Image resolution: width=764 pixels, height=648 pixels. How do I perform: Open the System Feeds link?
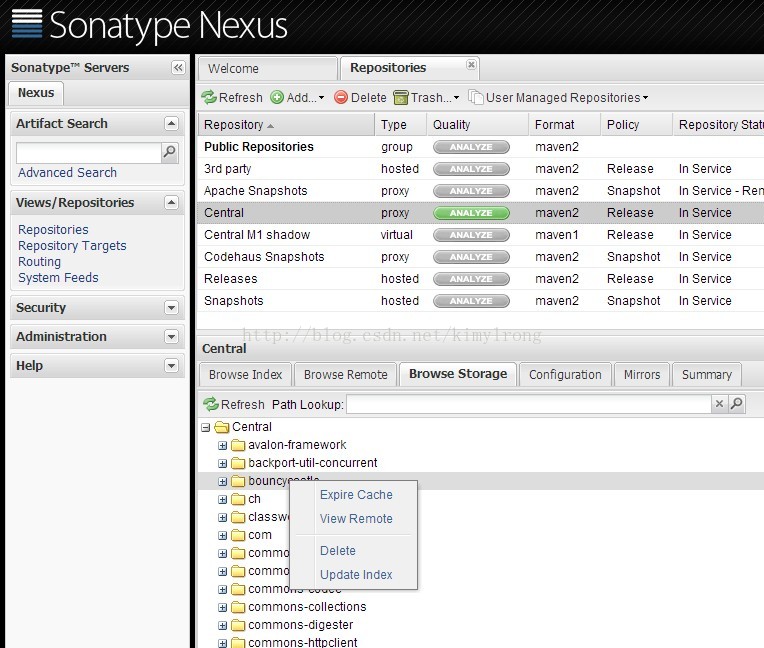click(58, 278)
